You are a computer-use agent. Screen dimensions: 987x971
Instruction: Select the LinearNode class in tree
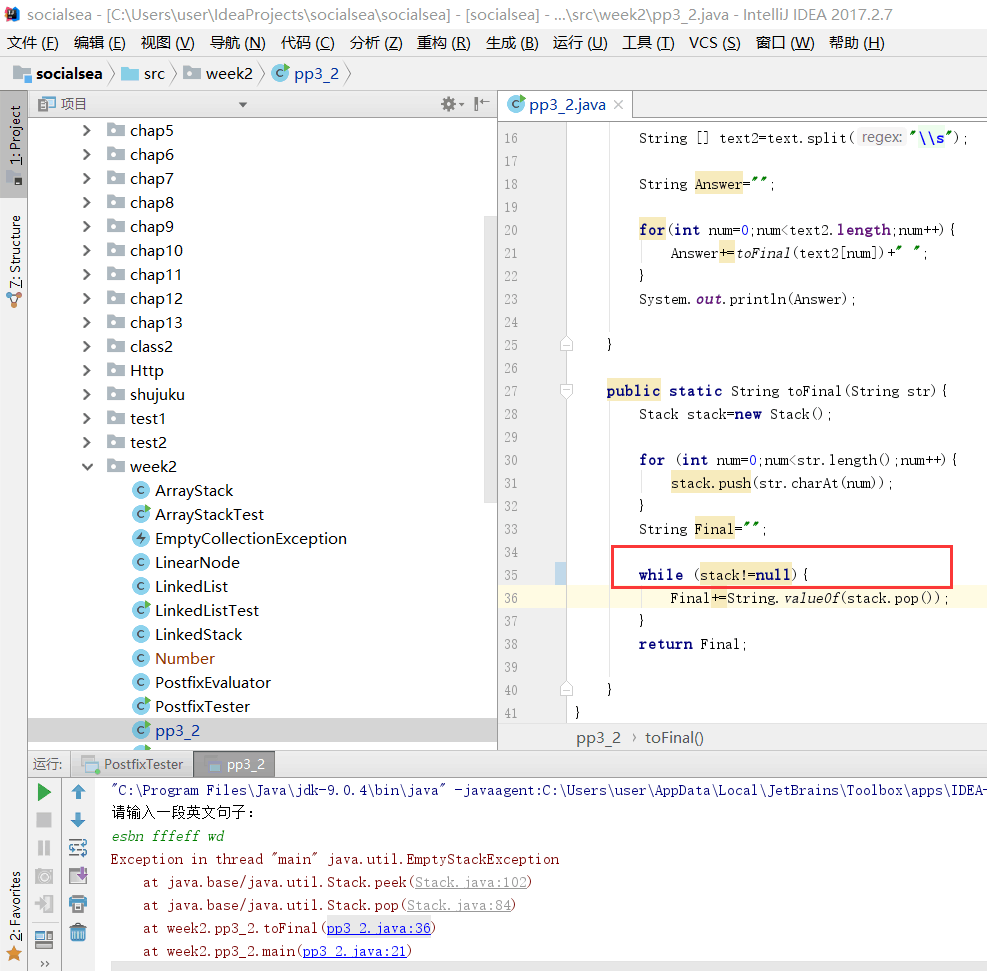click(197, 563)
